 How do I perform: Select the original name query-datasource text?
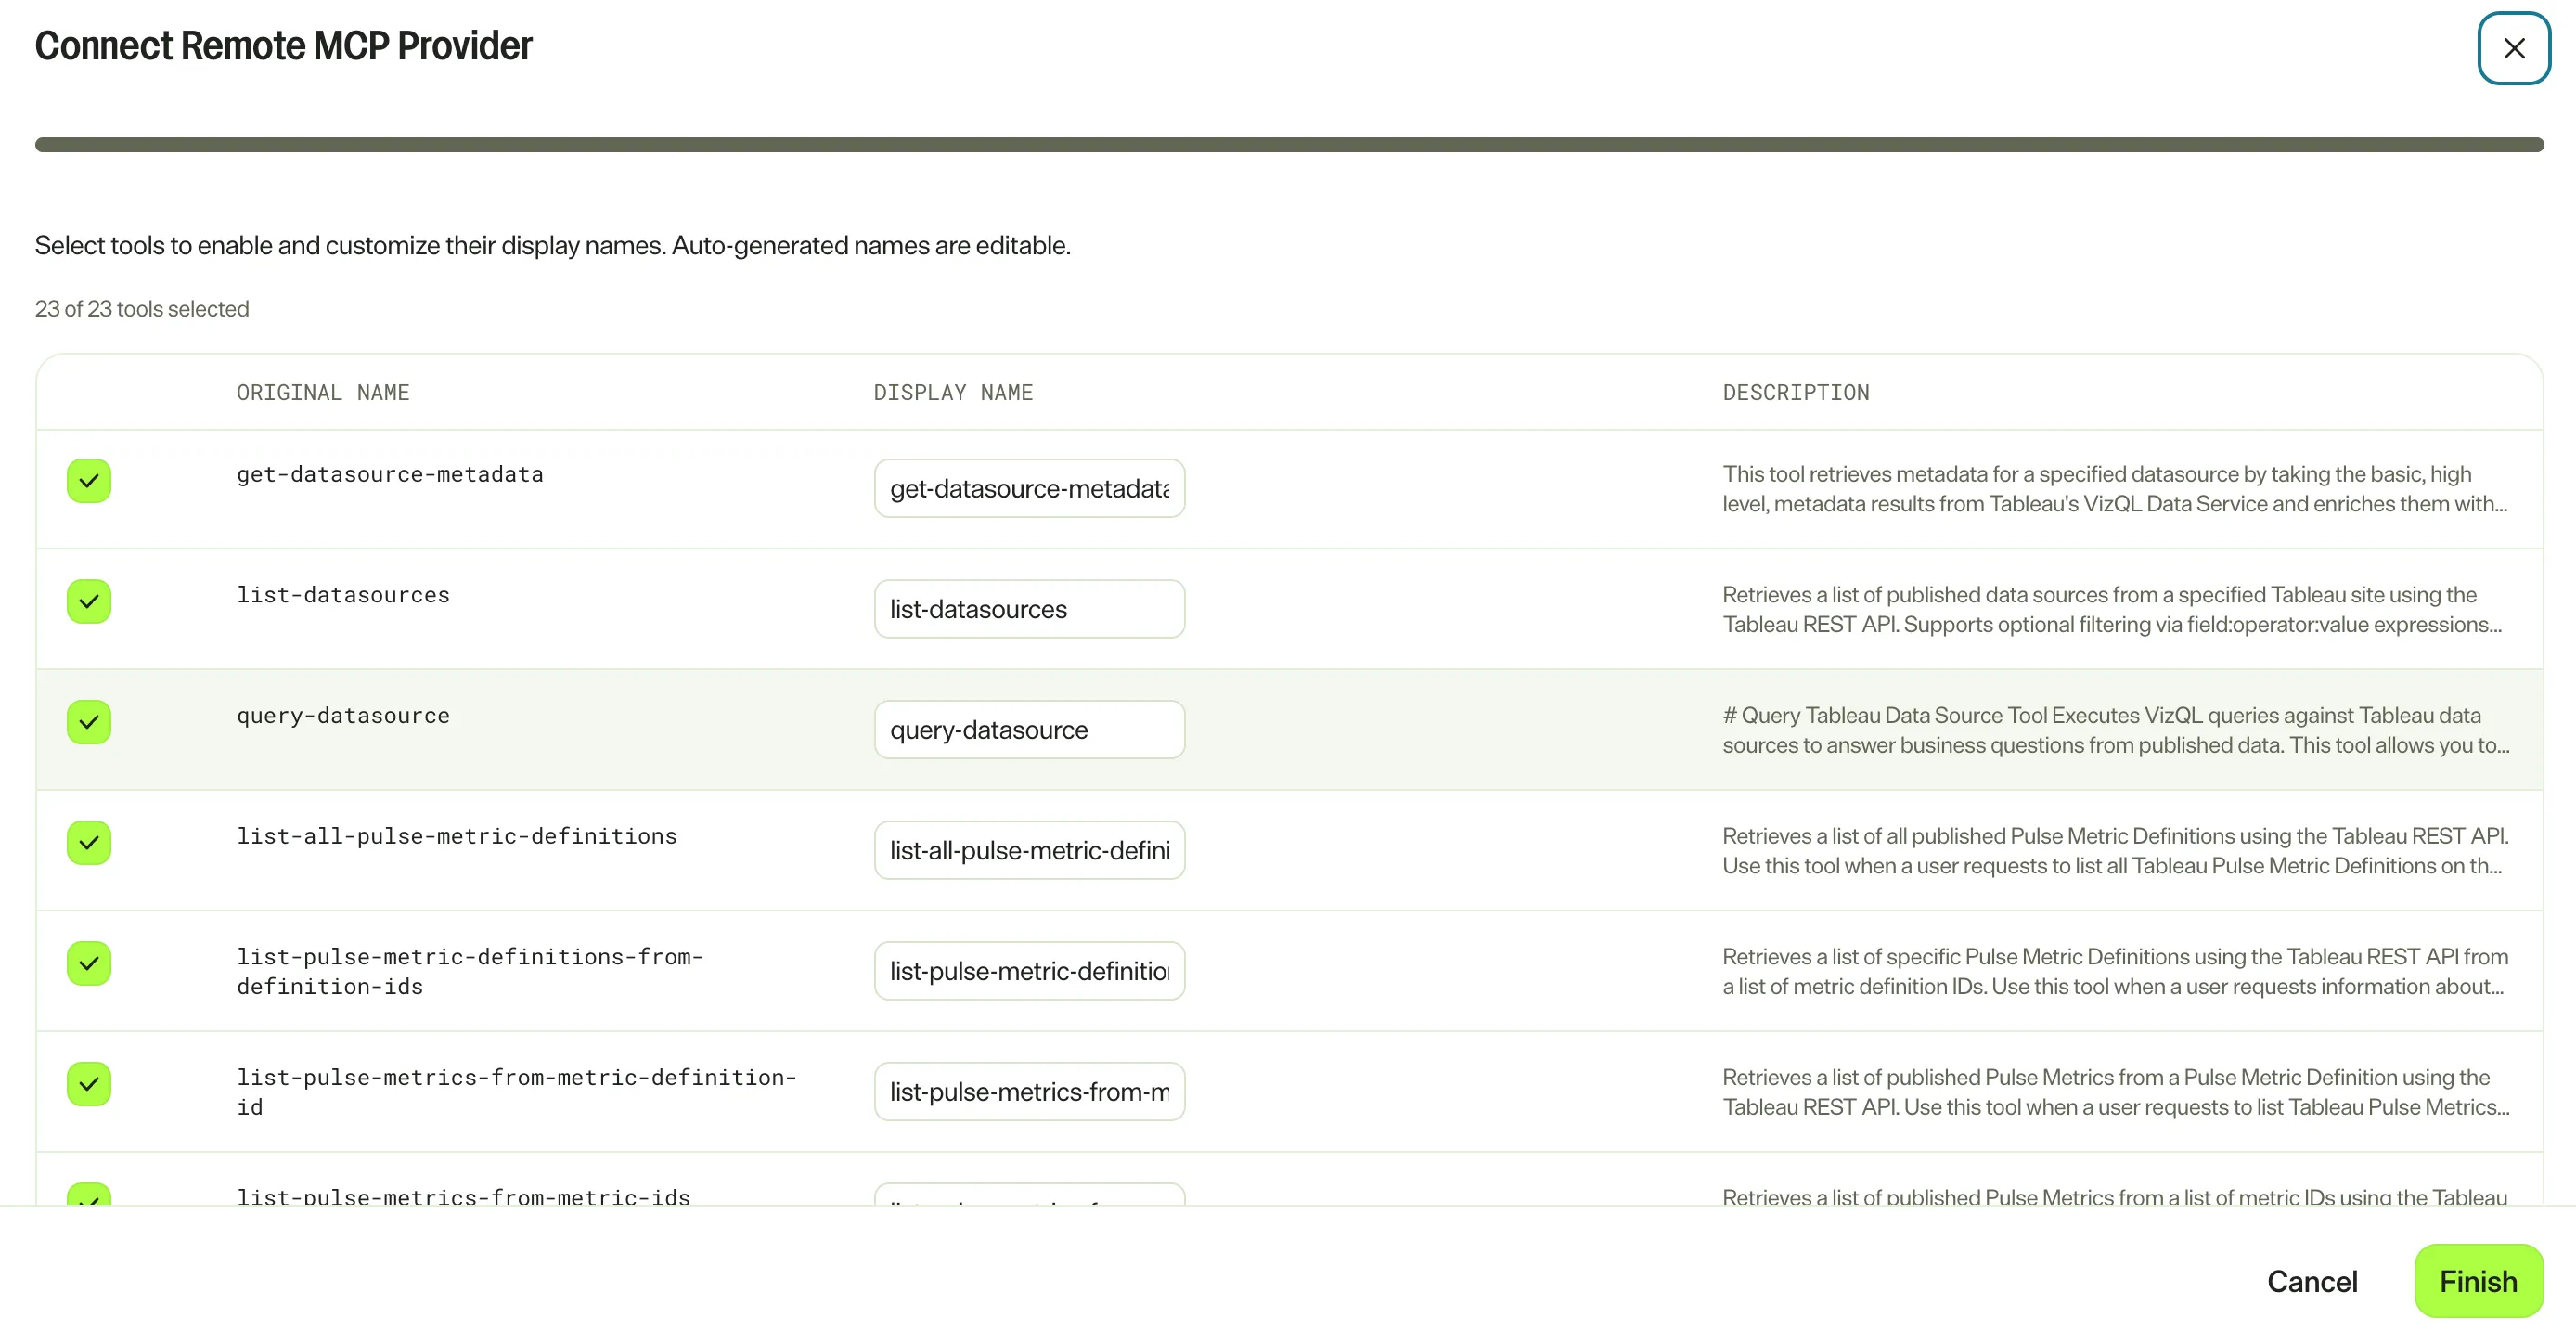(343, 716)
